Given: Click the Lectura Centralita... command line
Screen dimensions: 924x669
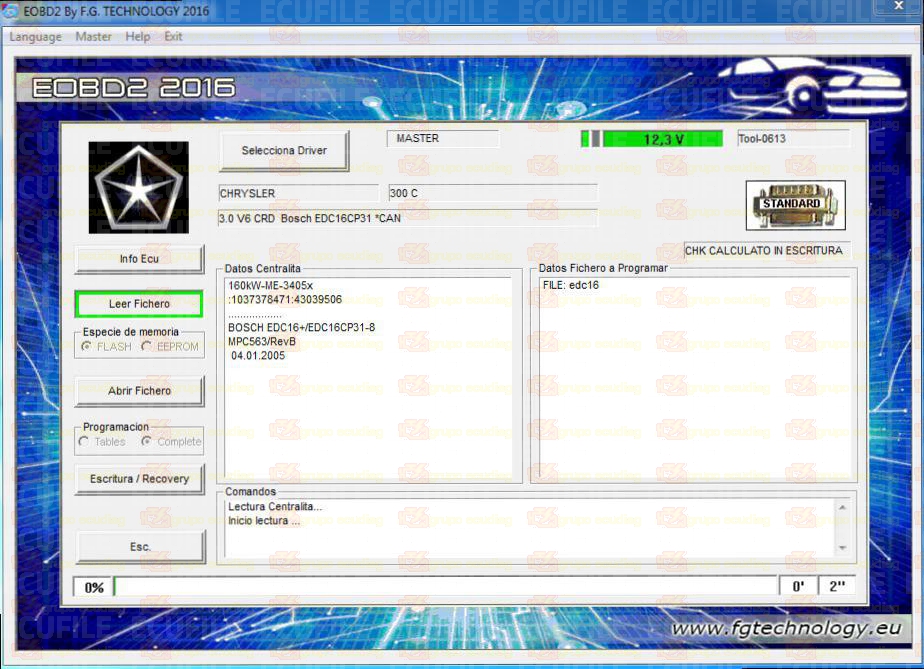Looking at the screenshot, I should 275,506.
